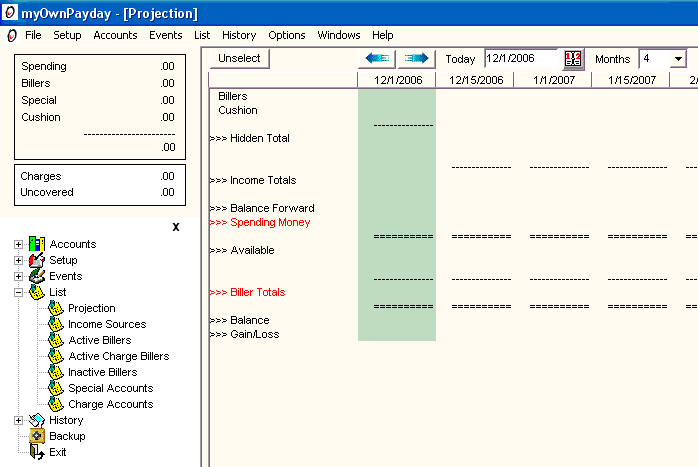Click the Cushion row in projection grid
Viewport: 698px width, 467px height.
238,110
